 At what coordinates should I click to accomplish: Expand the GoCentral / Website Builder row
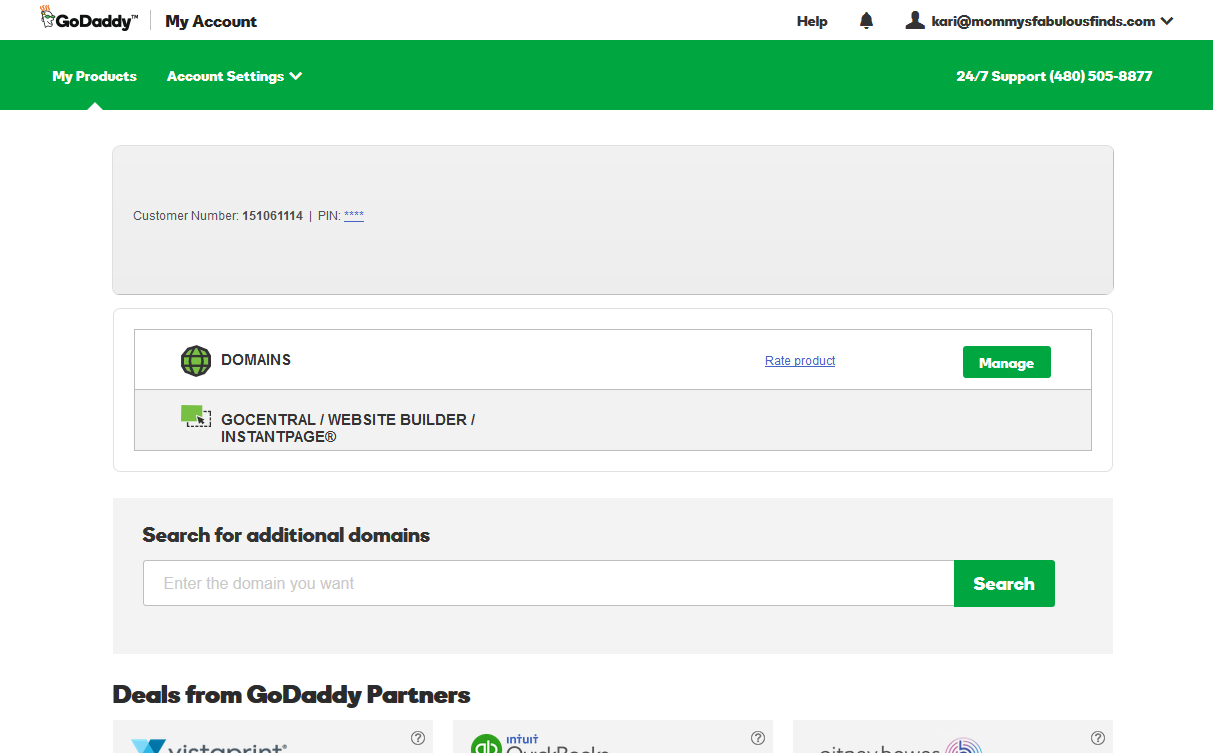[x=613, y=420]
